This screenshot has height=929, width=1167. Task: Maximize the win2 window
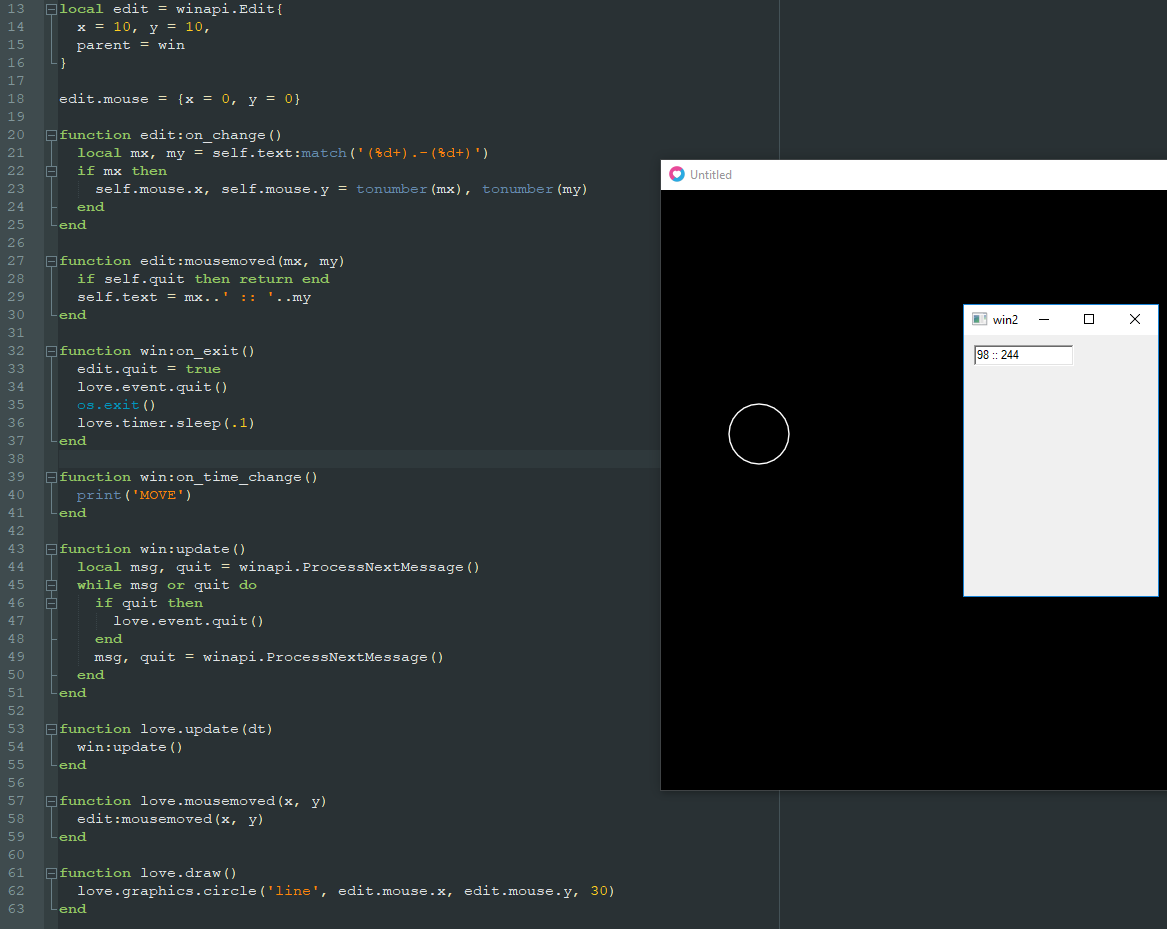pyautogui.click(x=1089, y=319)
